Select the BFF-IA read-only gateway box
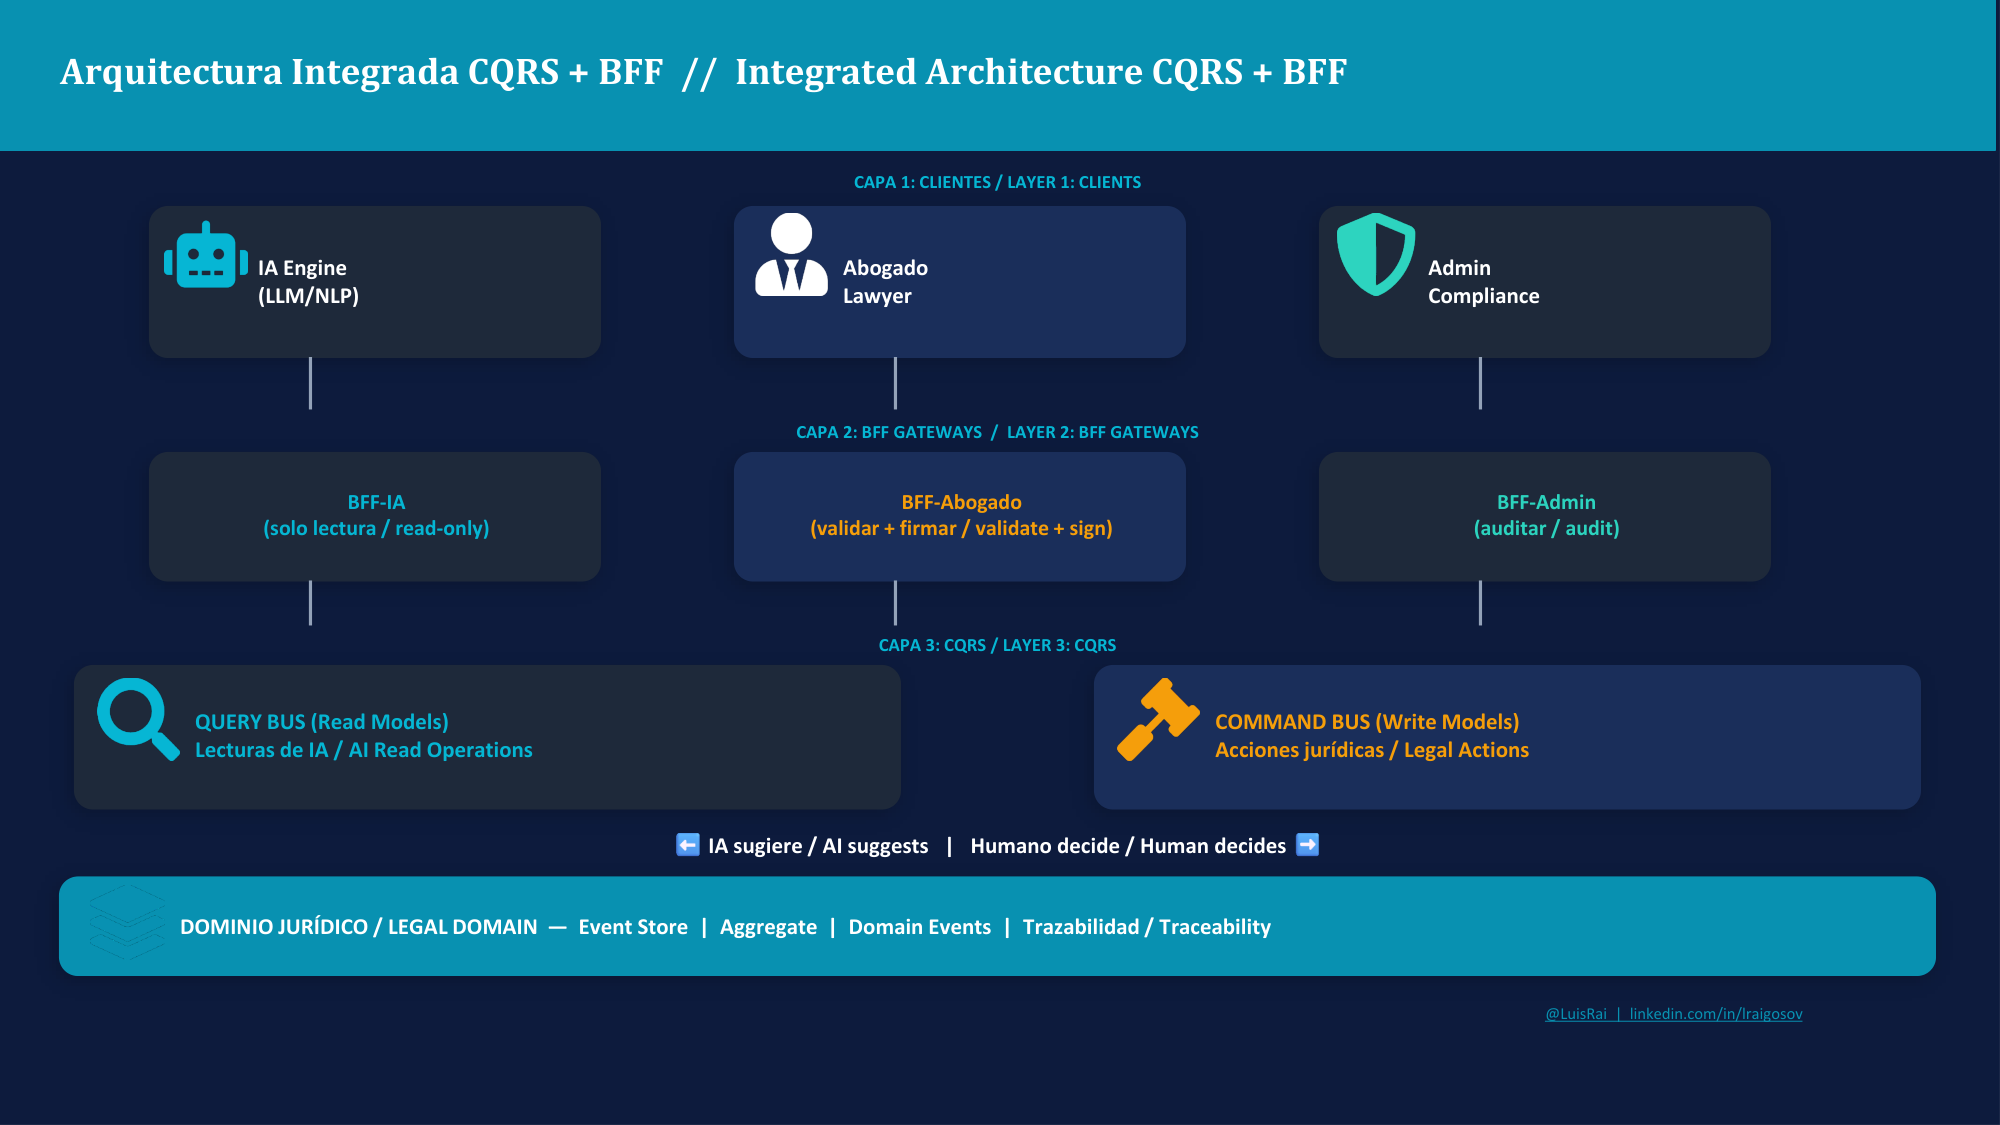 [375, 516]
